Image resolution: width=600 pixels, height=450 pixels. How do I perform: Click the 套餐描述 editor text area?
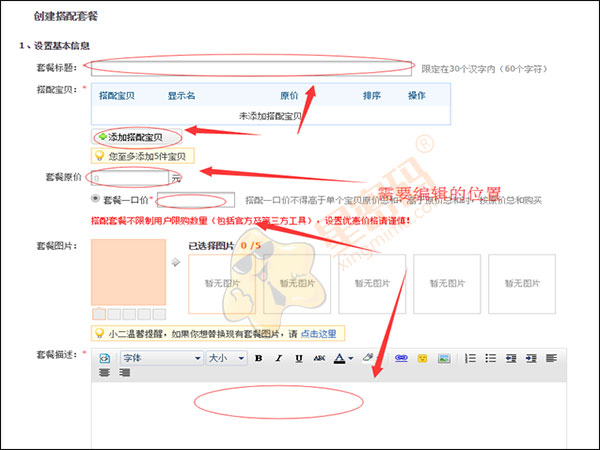(x=329, y=416)
